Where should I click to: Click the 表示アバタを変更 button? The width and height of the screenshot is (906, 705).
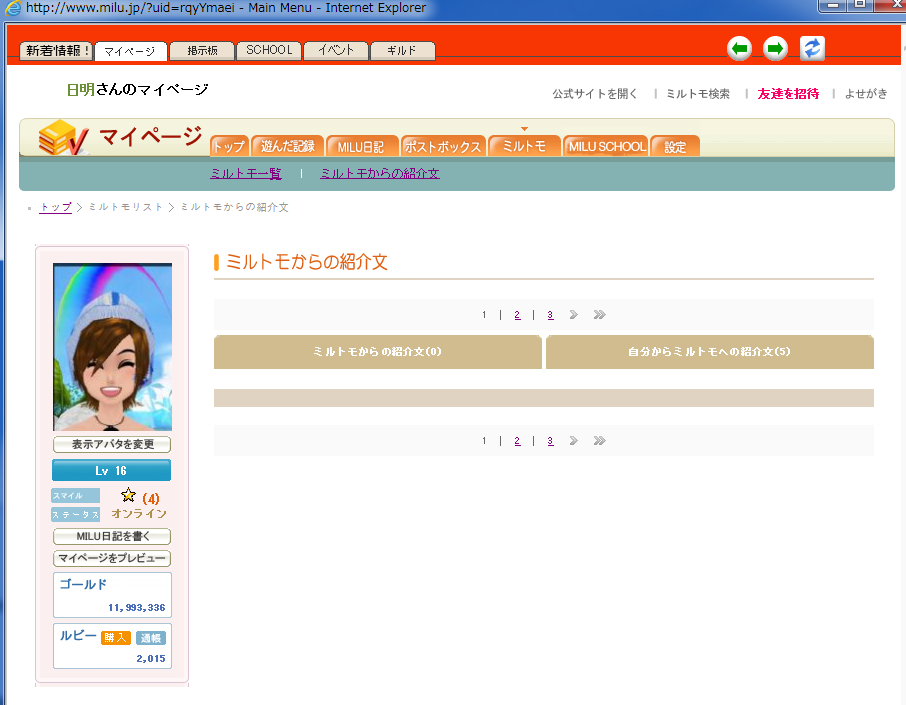pos(112,445)
